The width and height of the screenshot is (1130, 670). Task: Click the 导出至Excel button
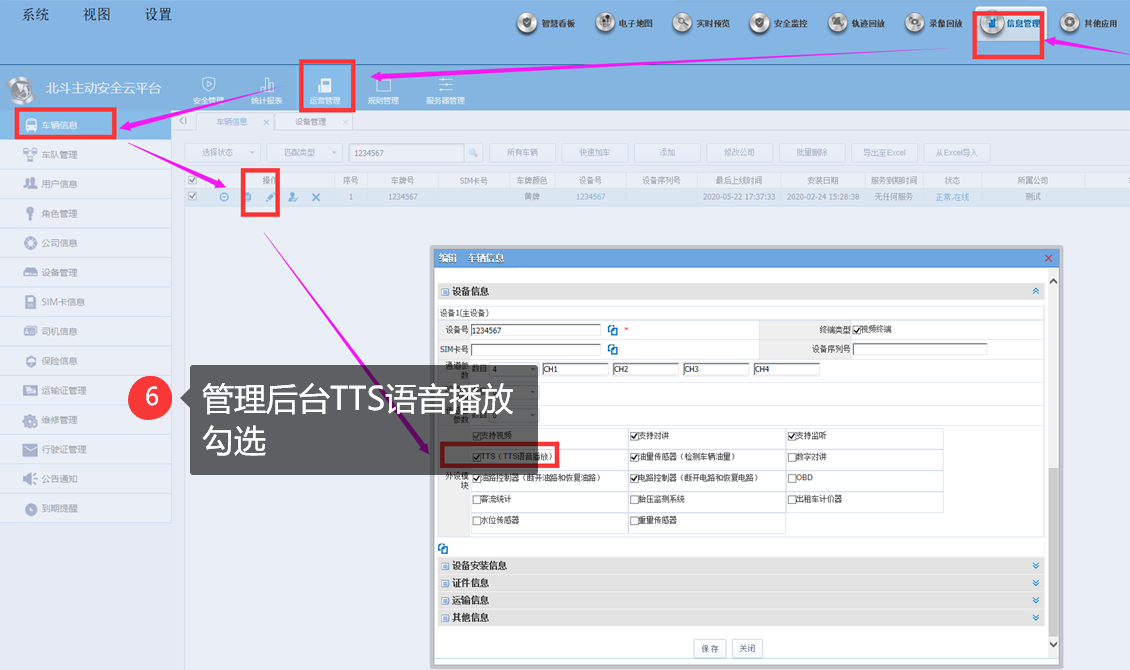pyautogui.click(x=885, y=152)
